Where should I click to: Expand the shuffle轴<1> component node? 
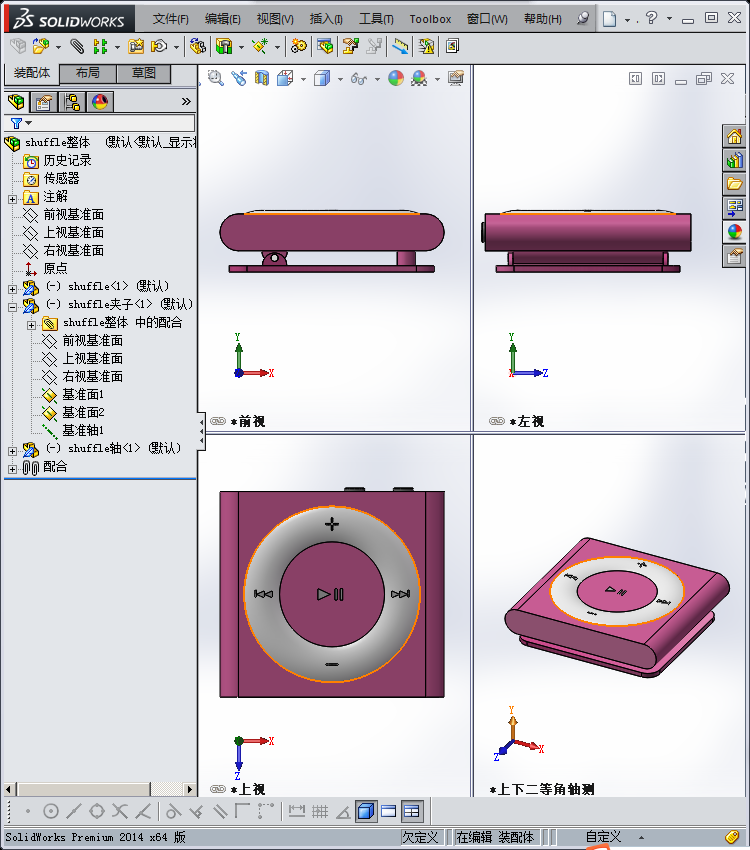pos(12,452)
